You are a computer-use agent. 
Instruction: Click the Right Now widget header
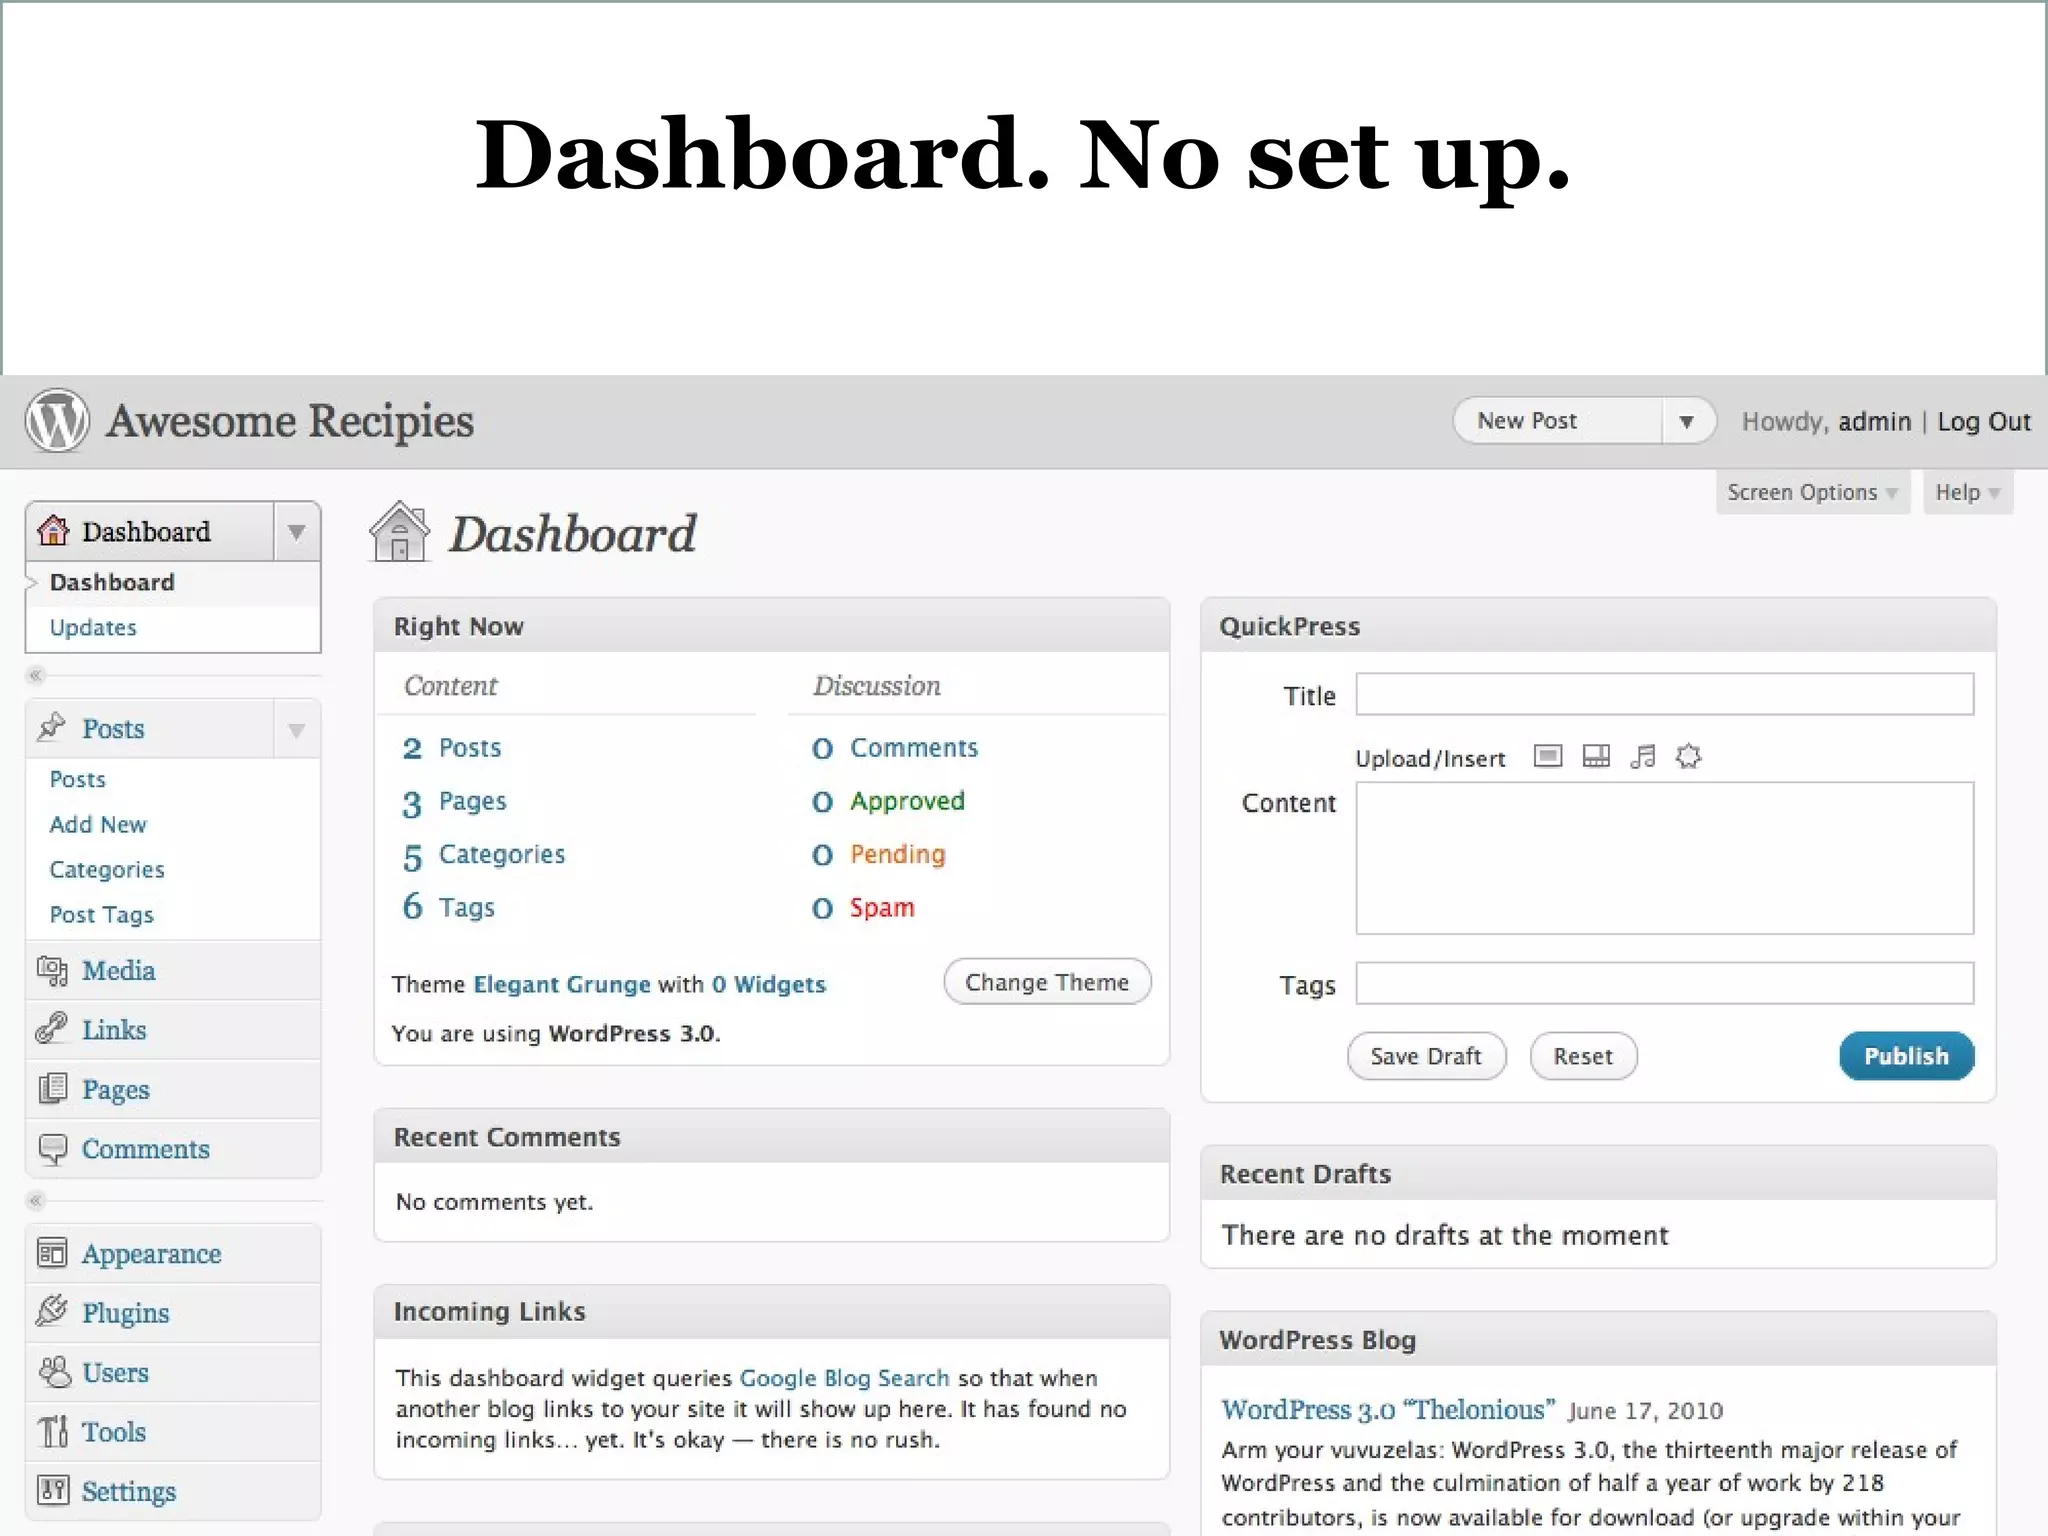[771, 626]
